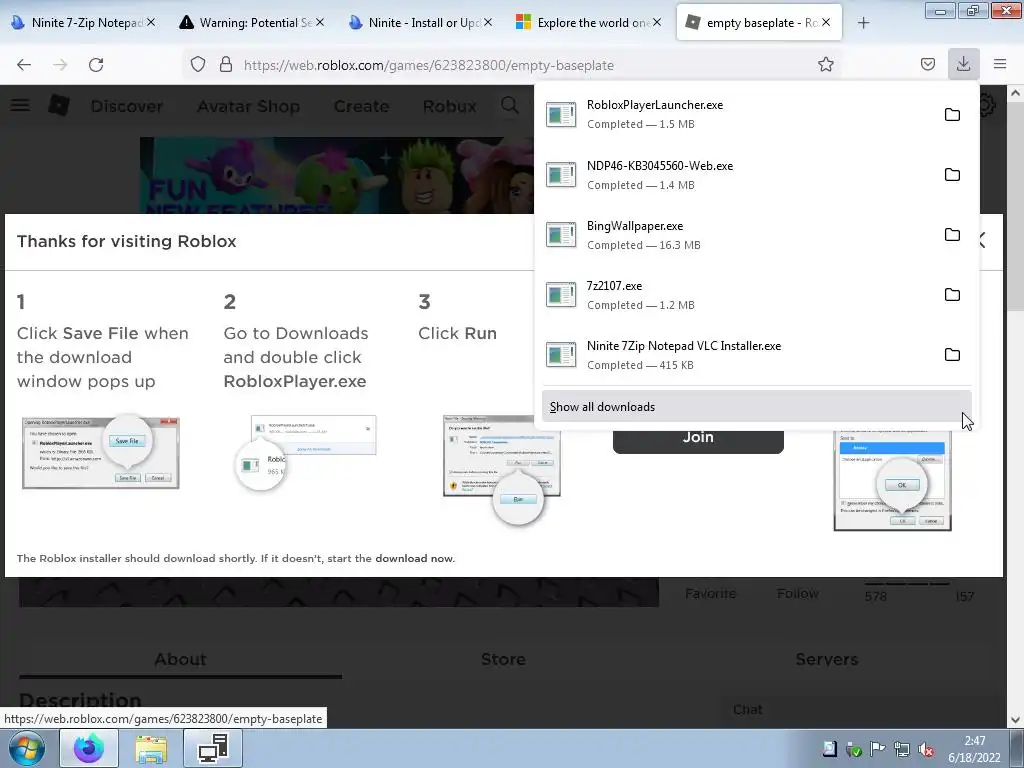Viewport: 1024px width, 768px height.
Task: Click the Save to Pocket icon
Action: point(927,65)
